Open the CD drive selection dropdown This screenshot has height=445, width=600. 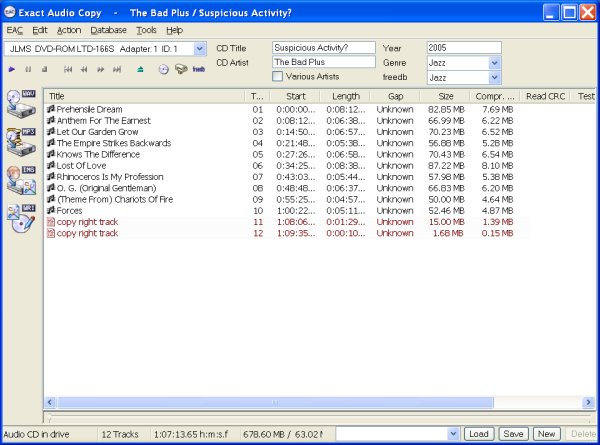[199, 49]
